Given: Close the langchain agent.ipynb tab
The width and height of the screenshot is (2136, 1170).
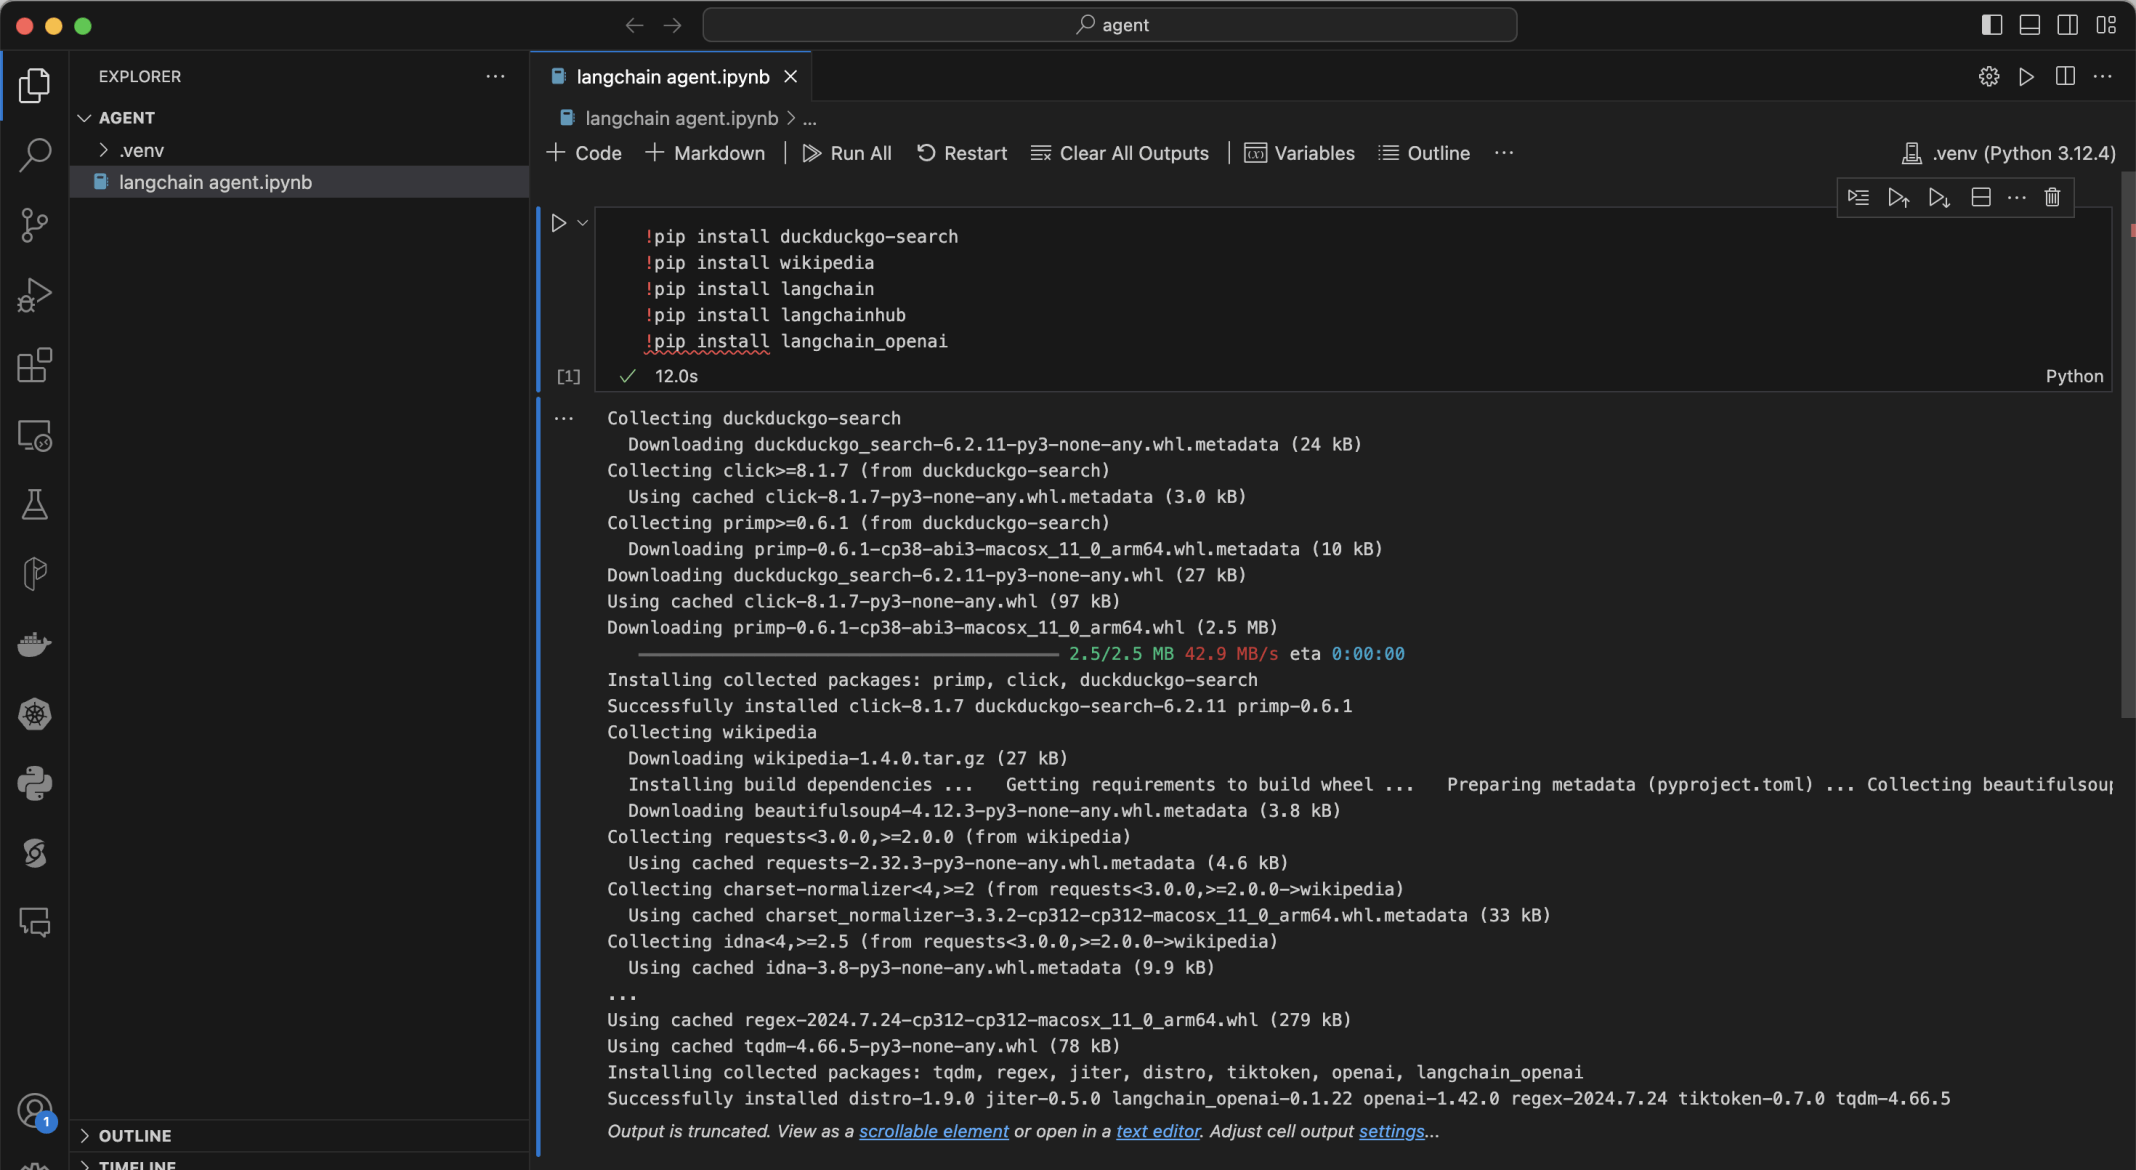Looking at the screenshot, I should pyautogui.click(x=791, y=77).
